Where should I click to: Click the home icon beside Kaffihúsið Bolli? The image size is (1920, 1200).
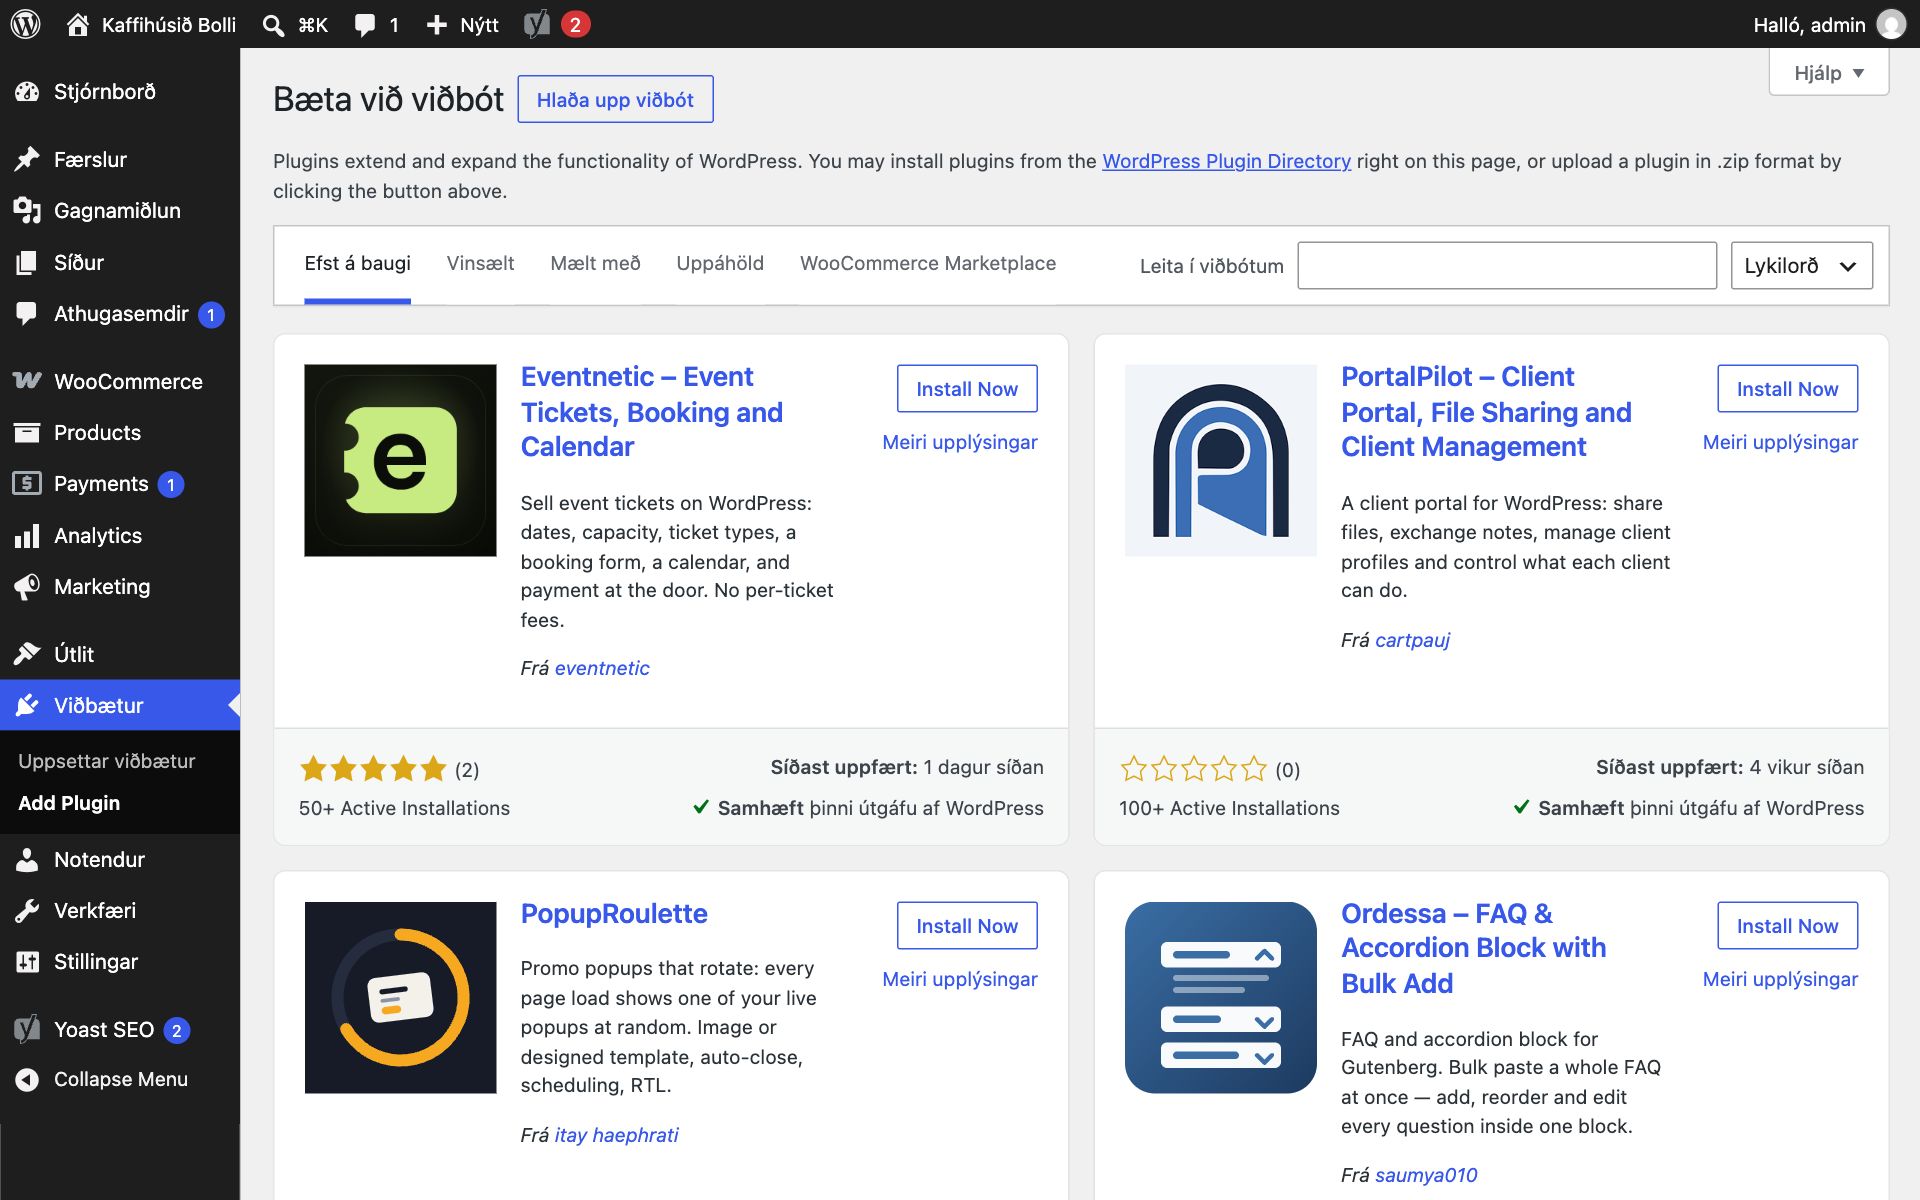click(x=78, y=24)
